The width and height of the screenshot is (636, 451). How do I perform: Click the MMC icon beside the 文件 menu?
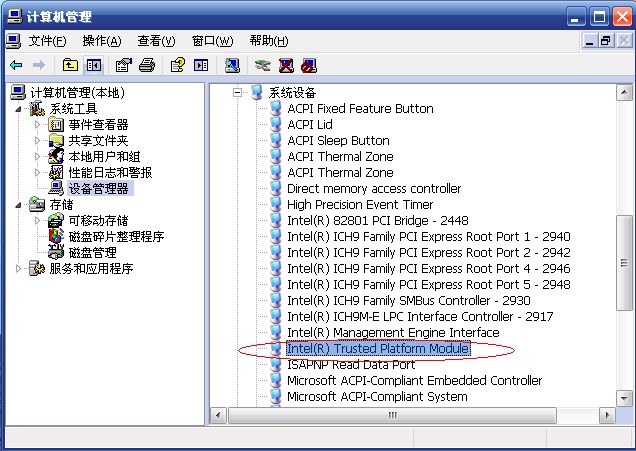(x=13, y=41)
